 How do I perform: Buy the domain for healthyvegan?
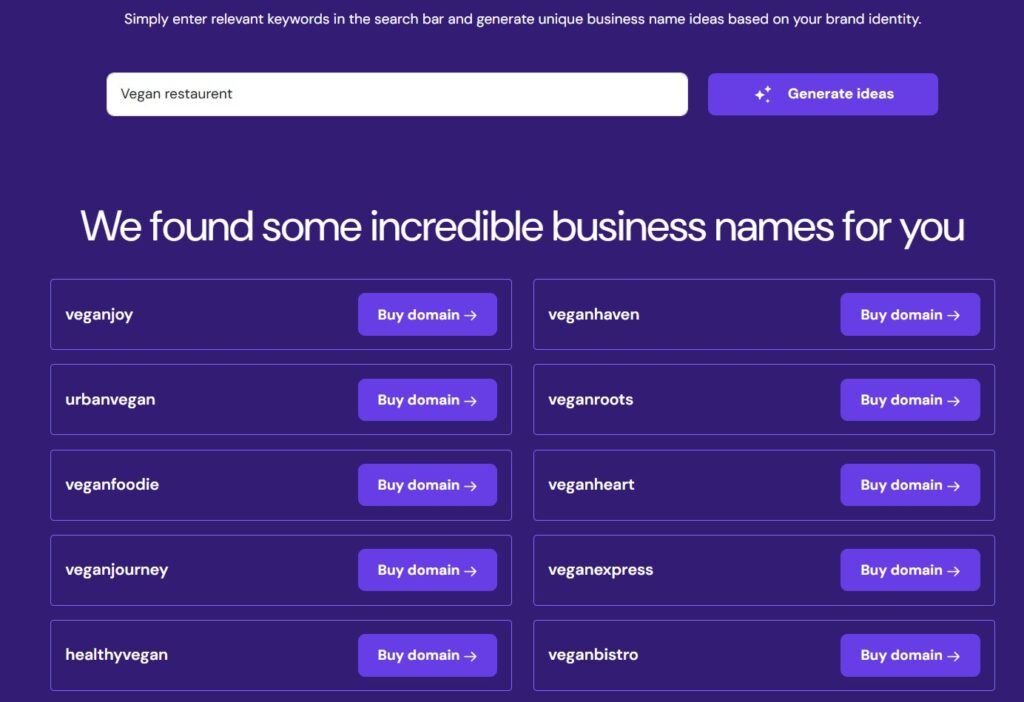[x=427, y=655]
